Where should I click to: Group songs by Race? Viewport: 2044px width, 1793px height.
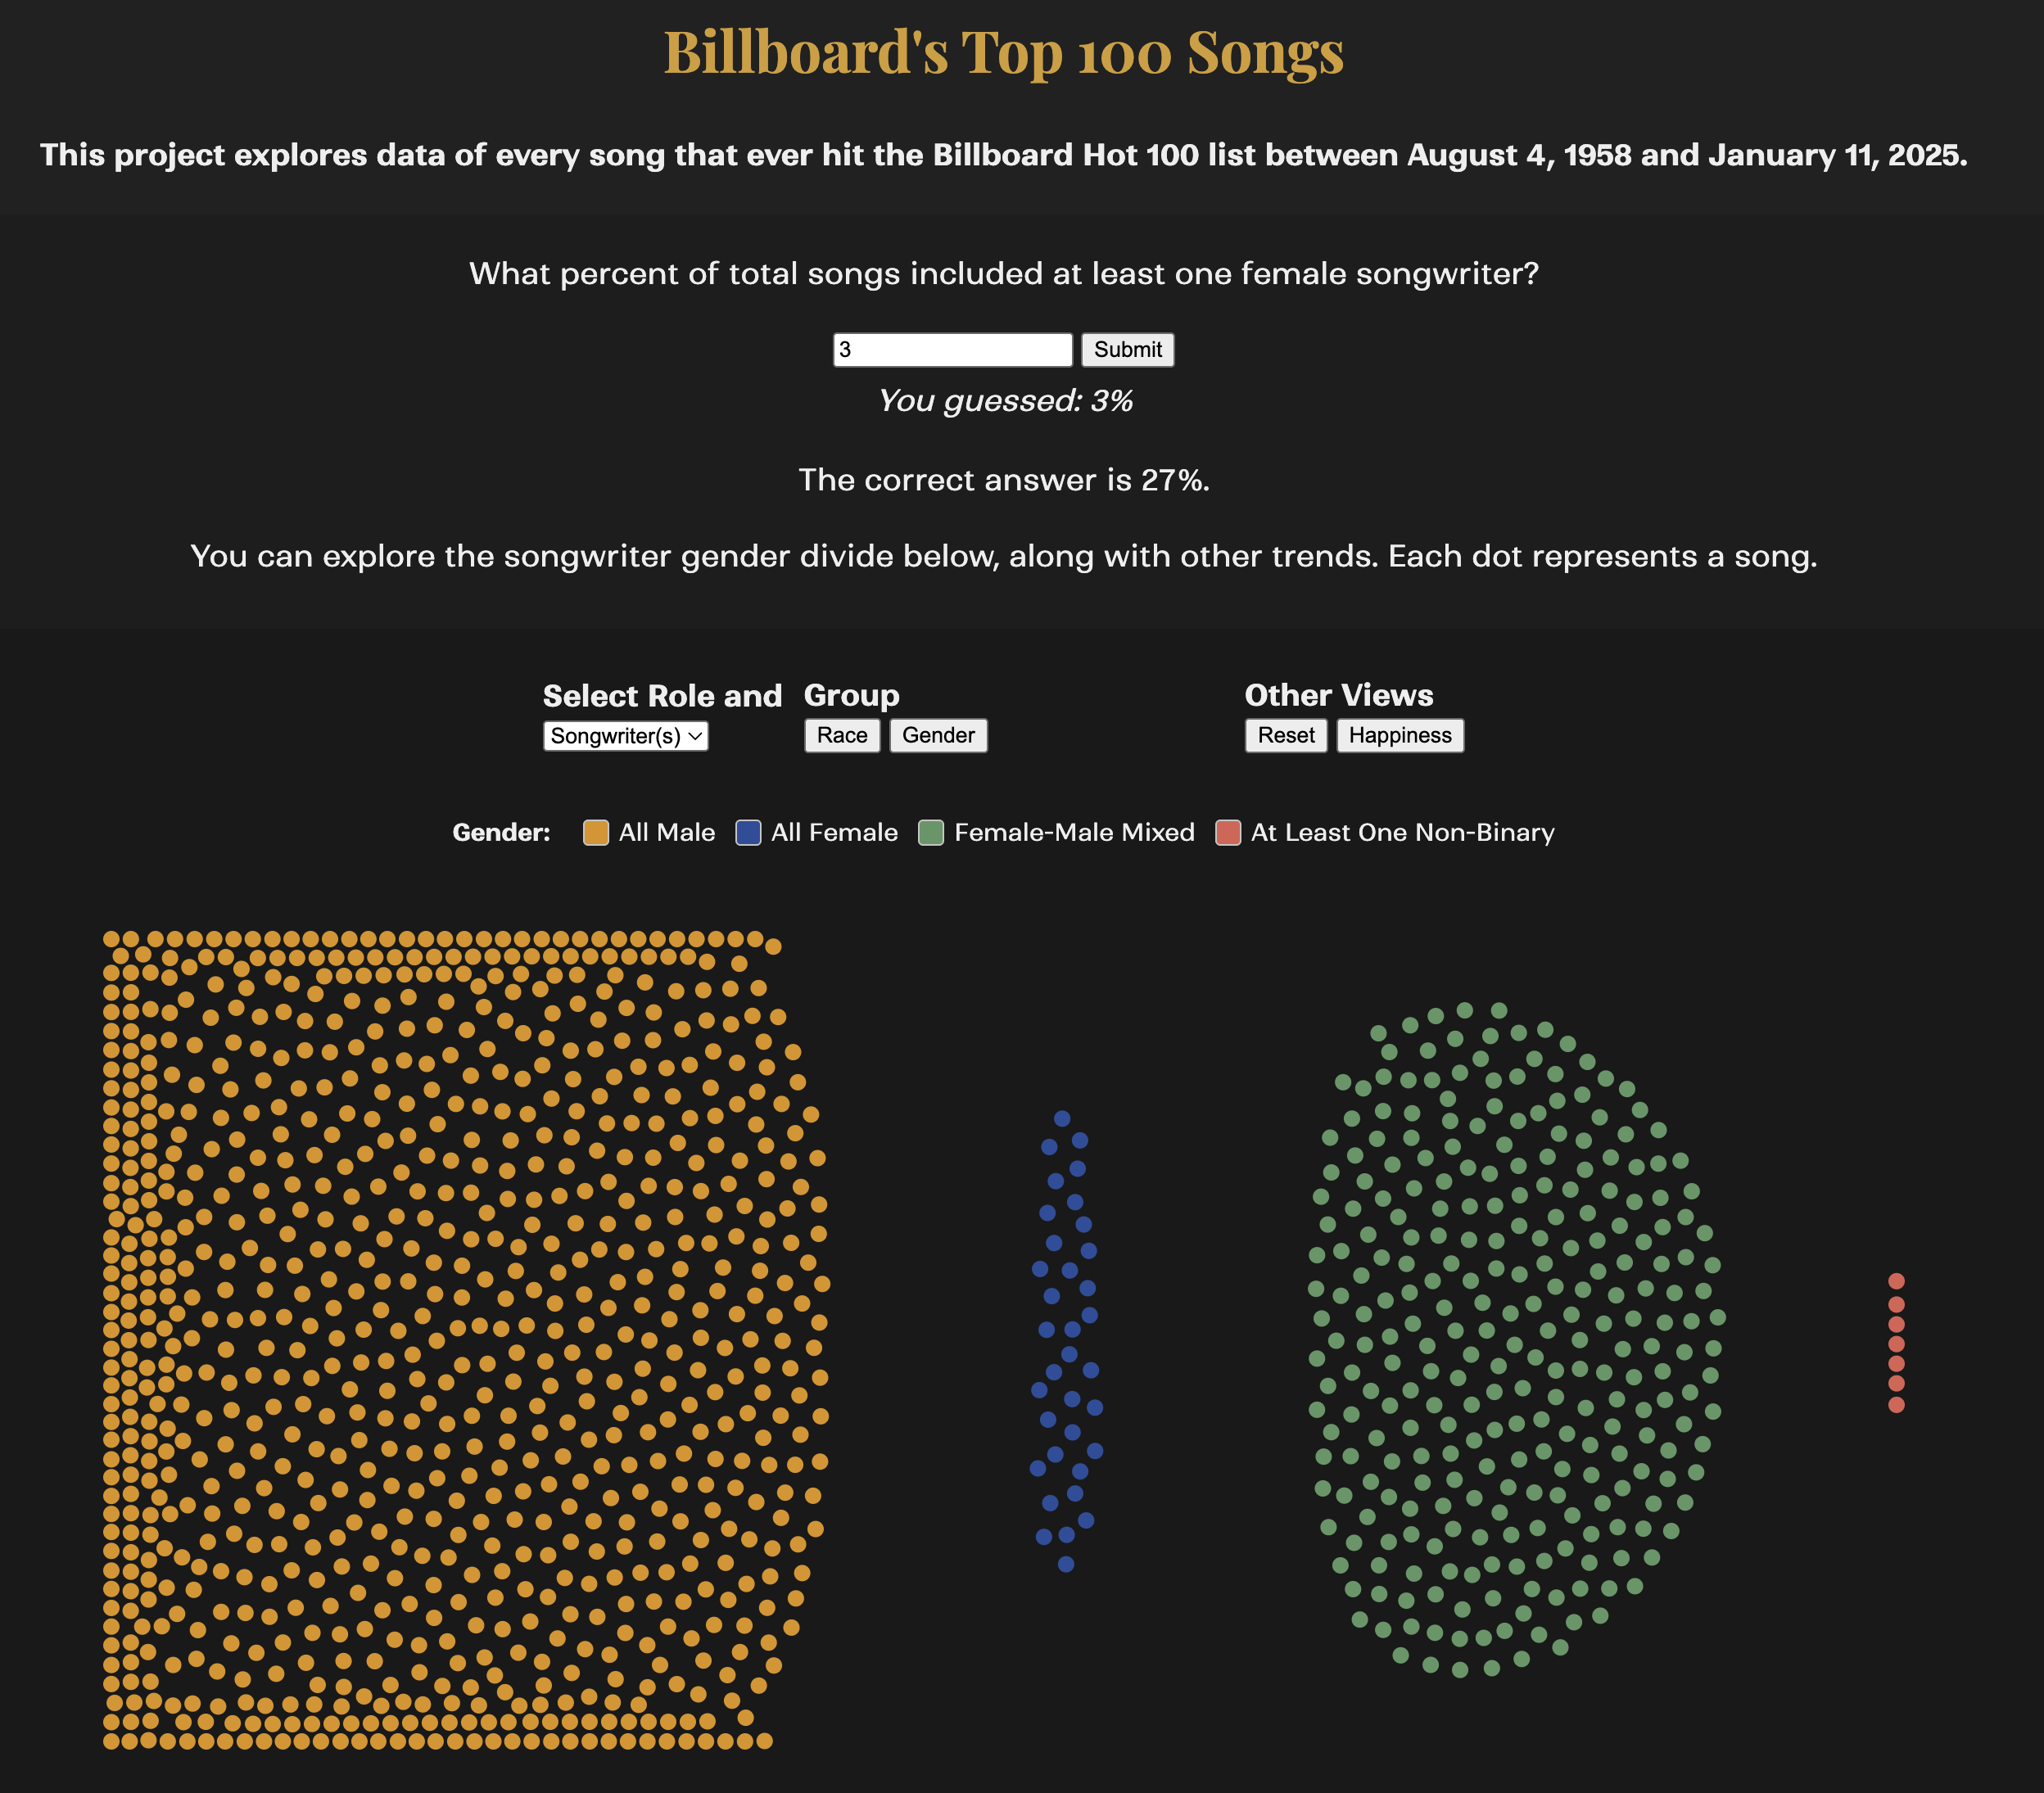841,735
